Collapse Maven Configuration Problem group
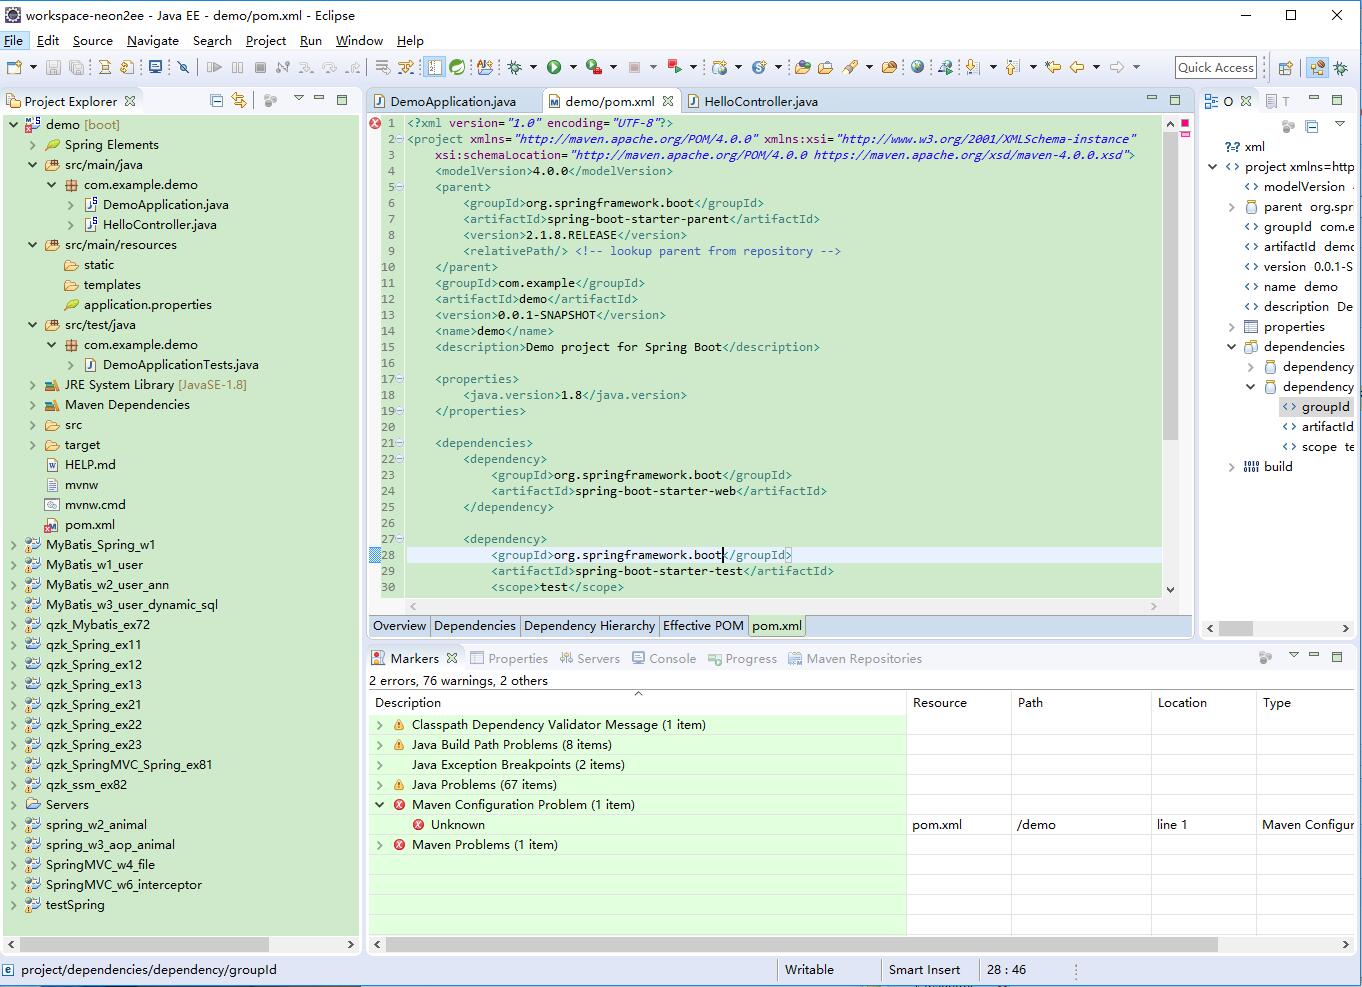This screenshot has height=987, width=1362. coord(379,805)
